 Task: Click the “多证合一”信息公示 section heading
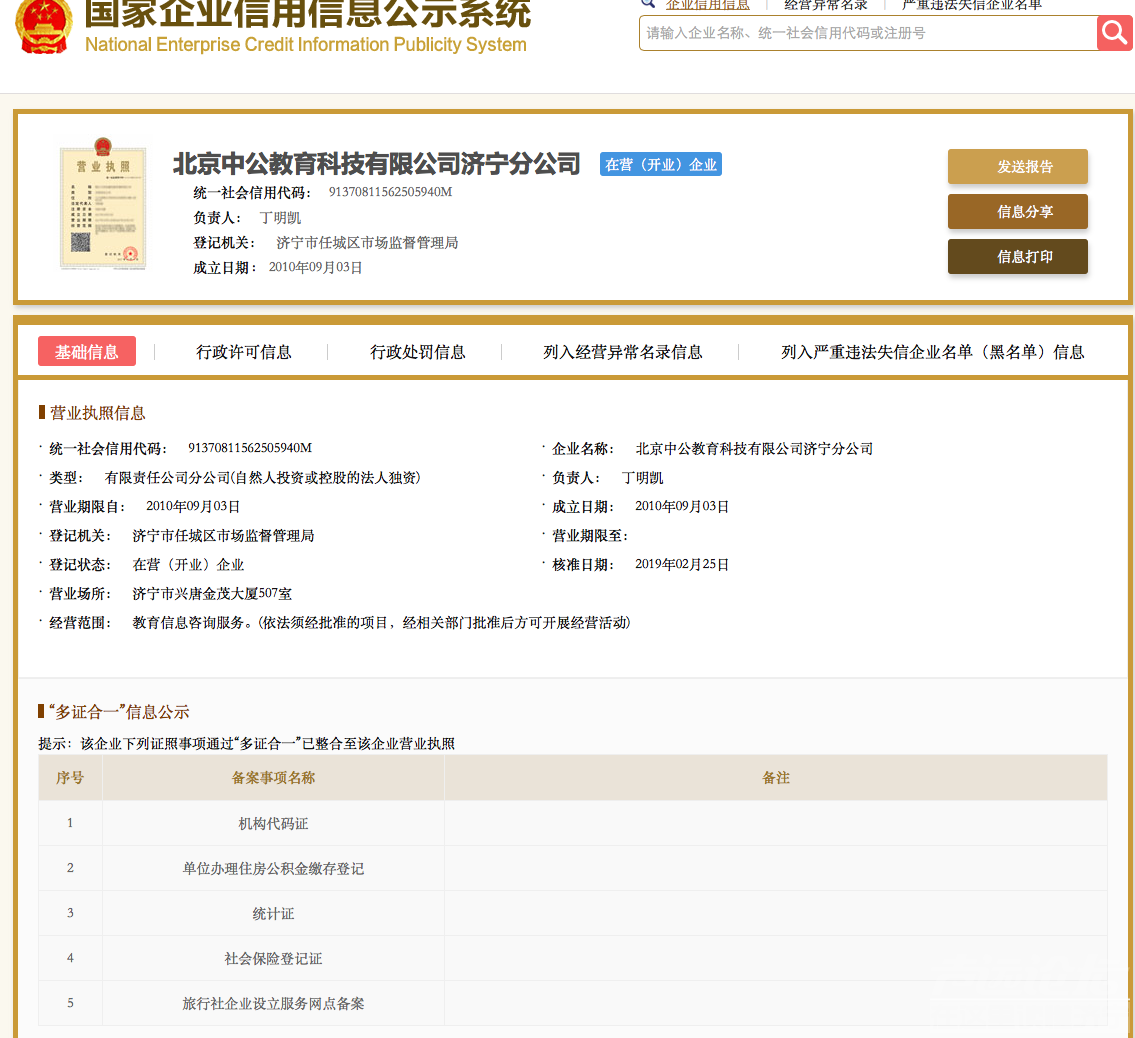point(119,712)
